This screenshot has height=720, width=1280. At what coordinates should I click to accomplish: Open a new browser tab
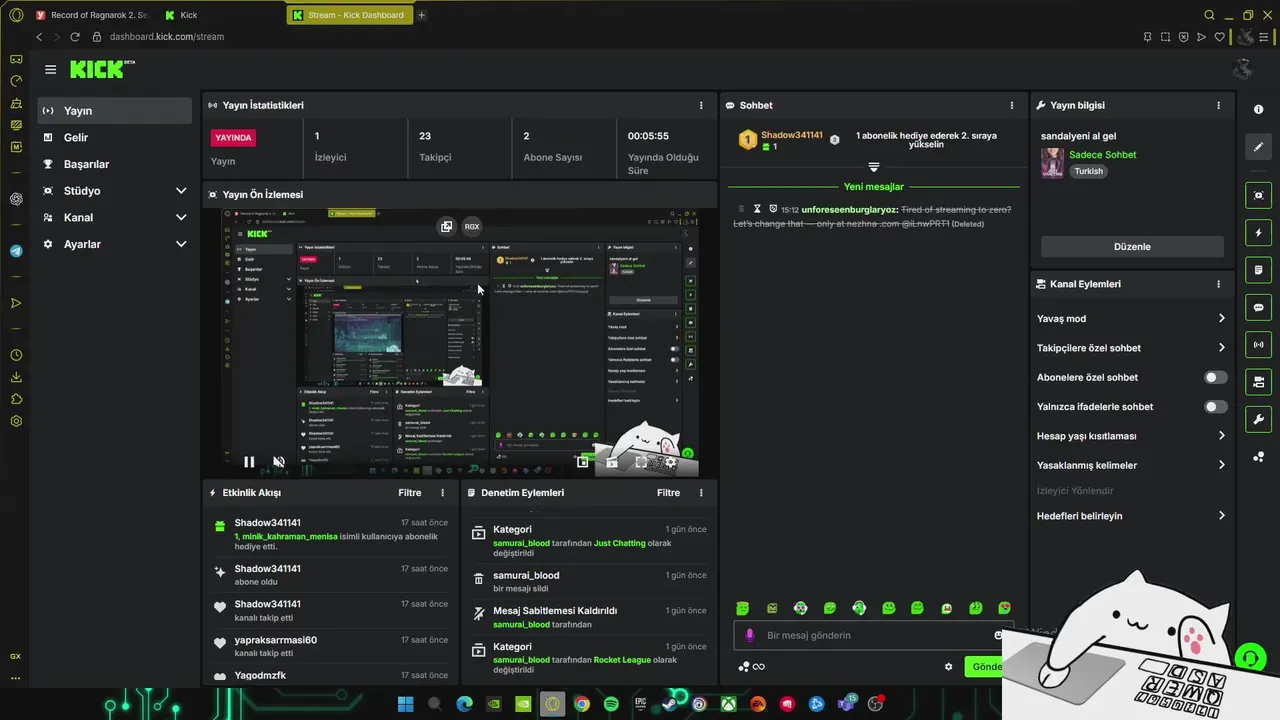pyautogui.click(x=422, y=15)
